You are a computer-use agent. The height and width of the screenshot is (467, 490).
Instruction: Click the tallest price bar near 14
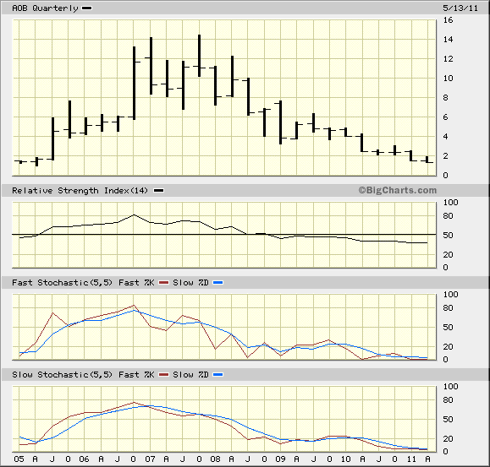(199, 56)
